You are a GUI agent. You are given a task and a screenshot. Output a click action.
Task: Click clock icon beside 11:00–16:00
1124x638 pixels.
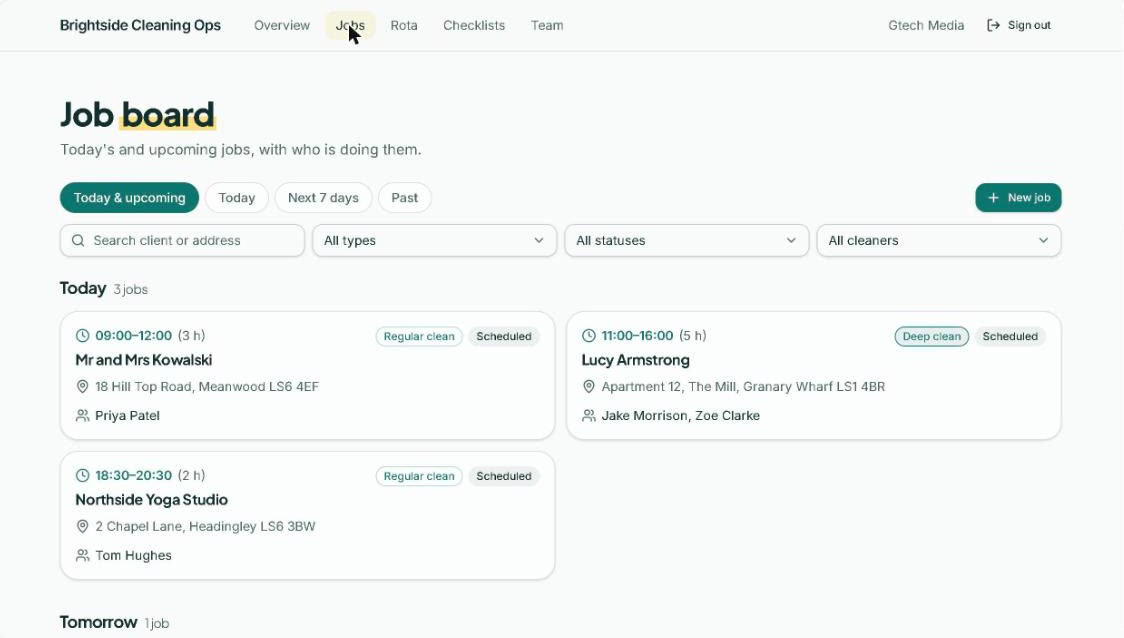589,335
